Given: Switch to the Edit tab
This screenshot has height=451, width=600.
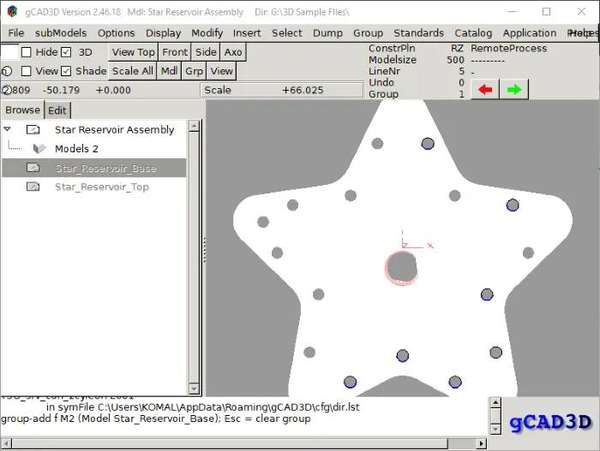Looking at the screenshot, I should pyautogui.click(x=57, y=111).
